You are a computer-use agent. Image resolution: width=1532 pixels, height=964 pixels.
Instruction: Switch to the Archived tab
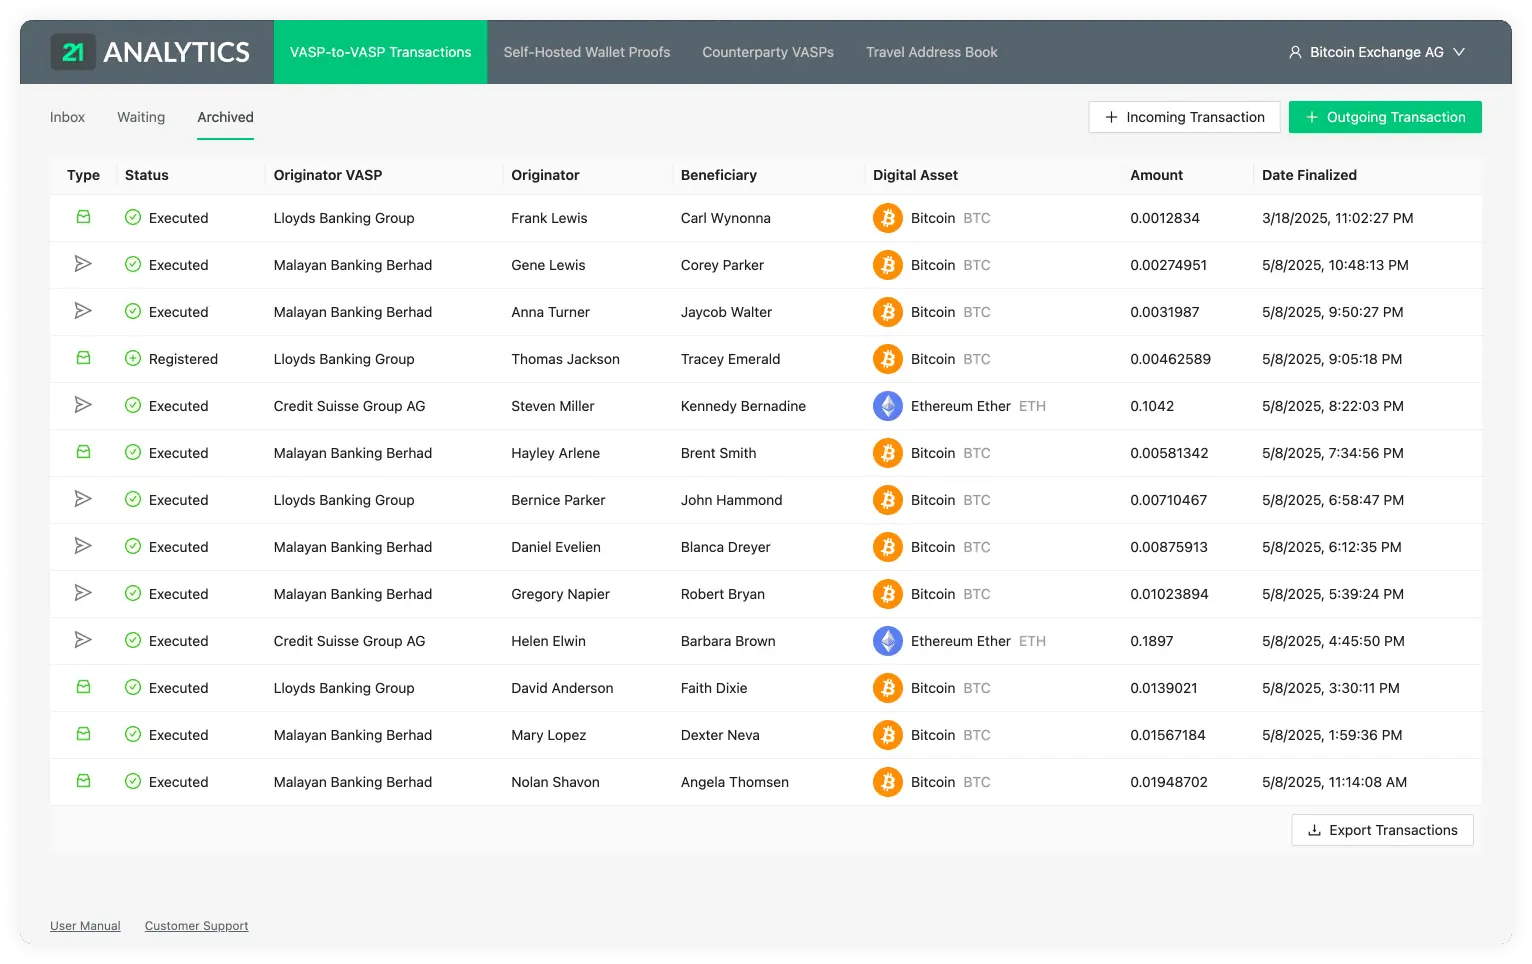coord(225,117)
